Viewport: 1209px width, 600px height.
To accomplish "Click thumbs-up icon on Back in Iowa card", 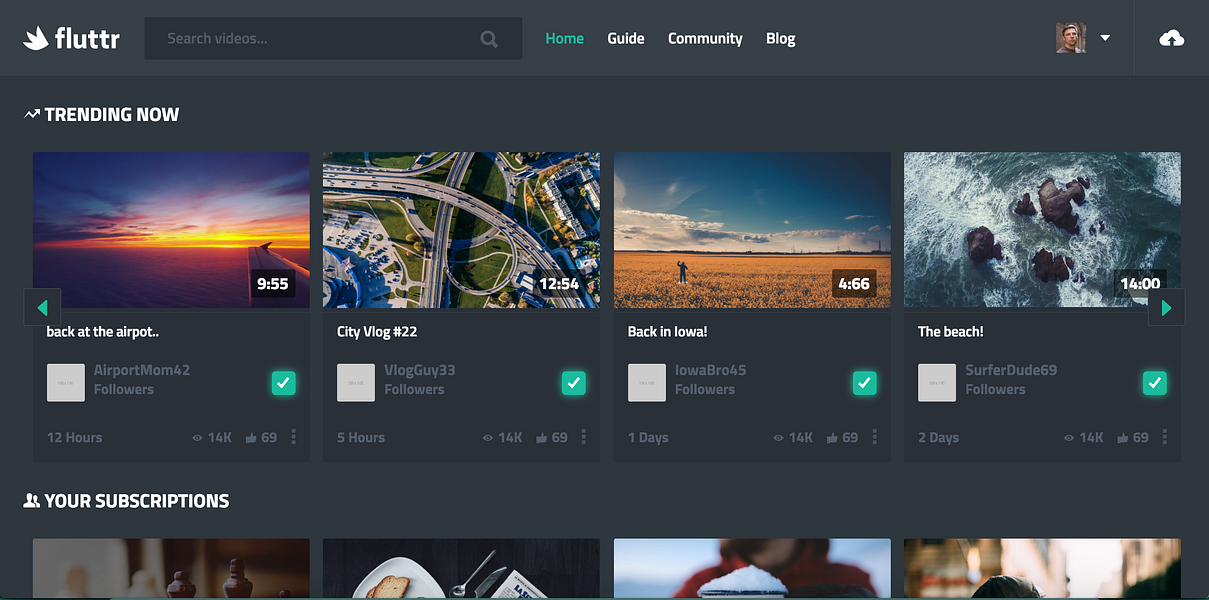I will (x=832, y=438).
